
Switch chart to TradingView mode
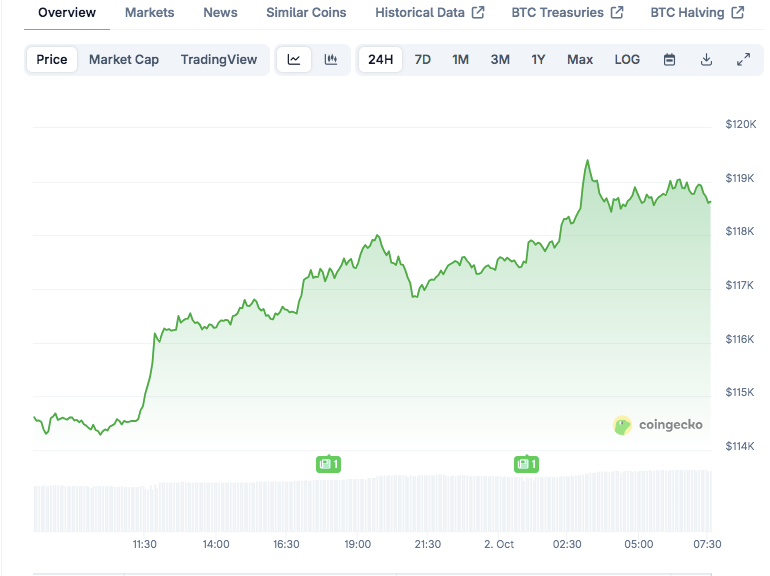pos(219,60)
